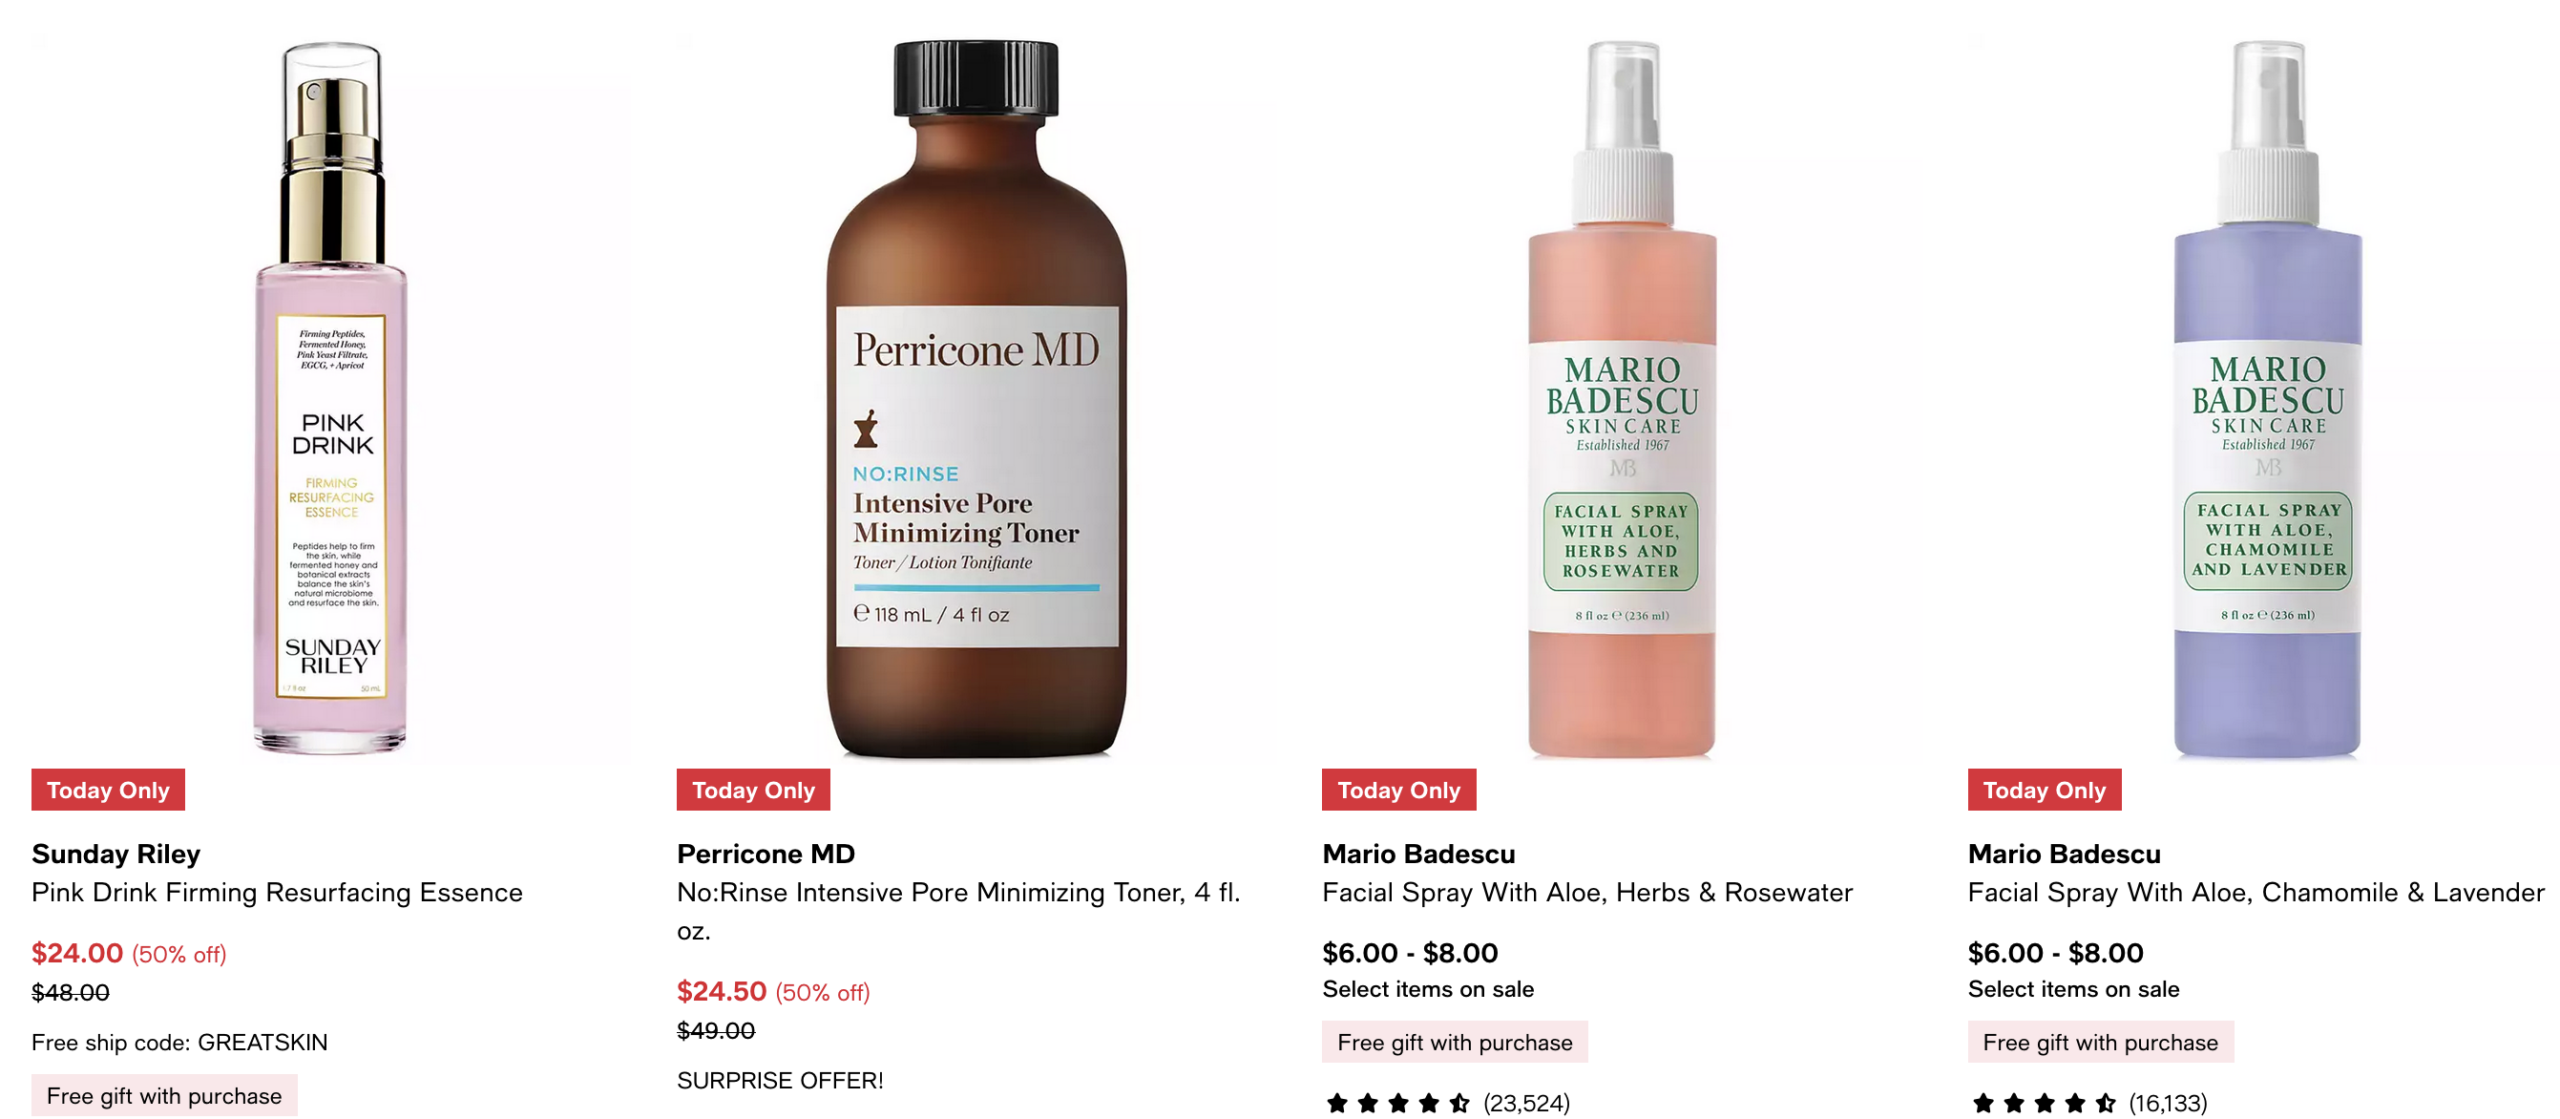Viewport: 2560px width, 1119px height.
Task: Open the Perricone MD toner bottle image
Action: coord(975,397)
